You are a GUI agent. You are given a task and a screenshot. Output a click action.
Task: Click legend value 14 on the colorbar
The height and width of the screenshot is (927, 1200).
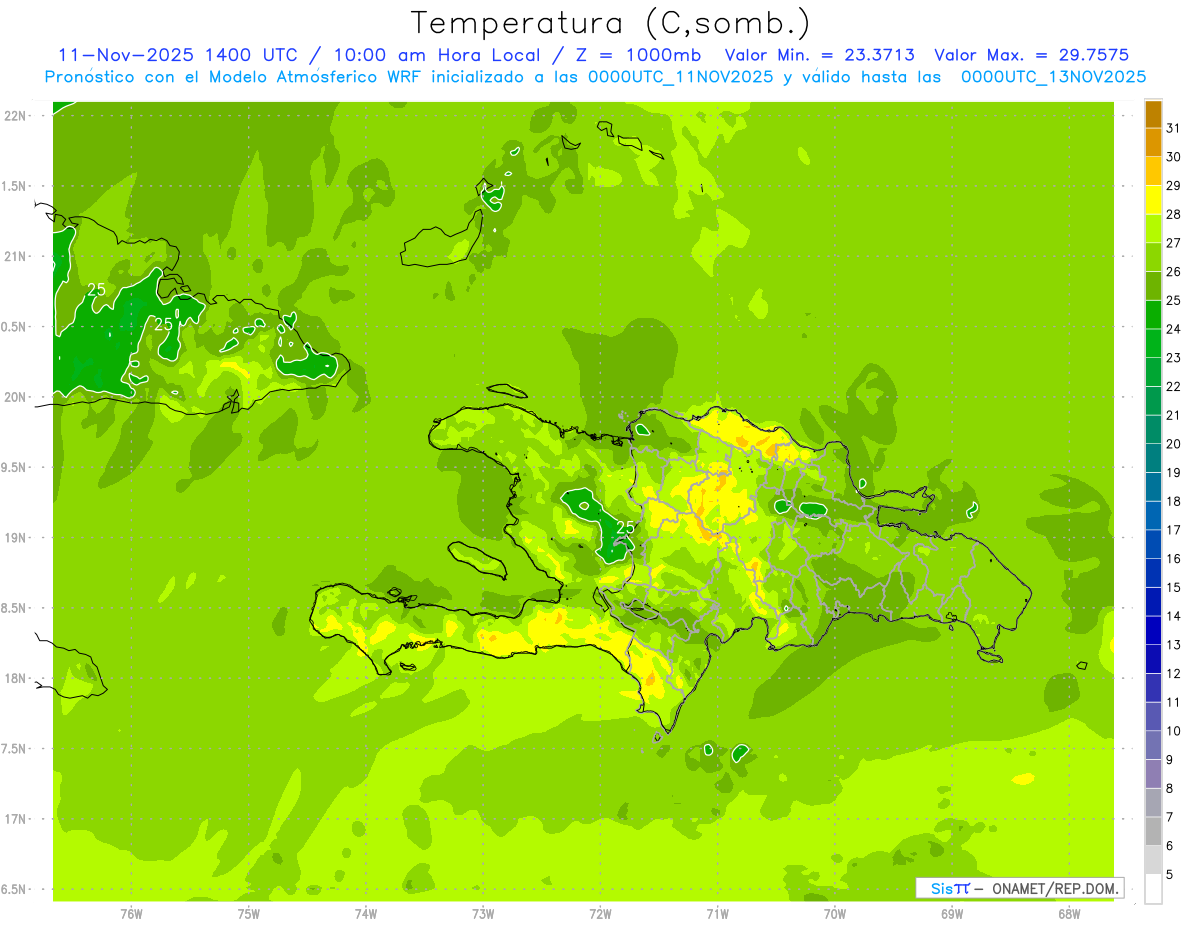[x=1173, y=616]
